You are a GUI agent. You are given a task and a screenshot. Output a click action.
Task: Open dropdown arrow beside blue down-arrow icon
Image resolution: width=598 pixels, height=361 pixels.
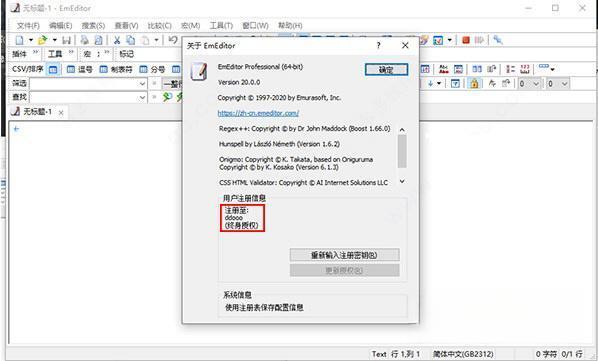[x=439, y=83]
